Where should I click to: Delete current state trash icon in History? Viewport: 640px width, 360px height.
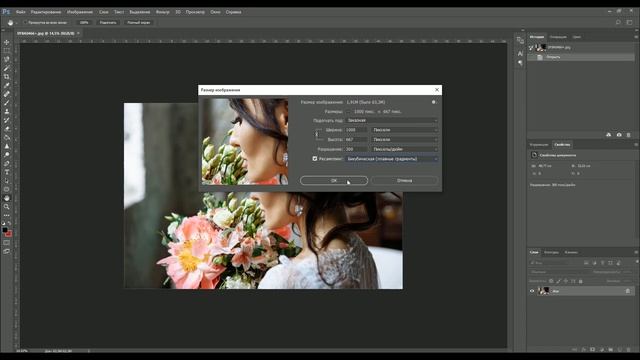(x=629, y=135)
